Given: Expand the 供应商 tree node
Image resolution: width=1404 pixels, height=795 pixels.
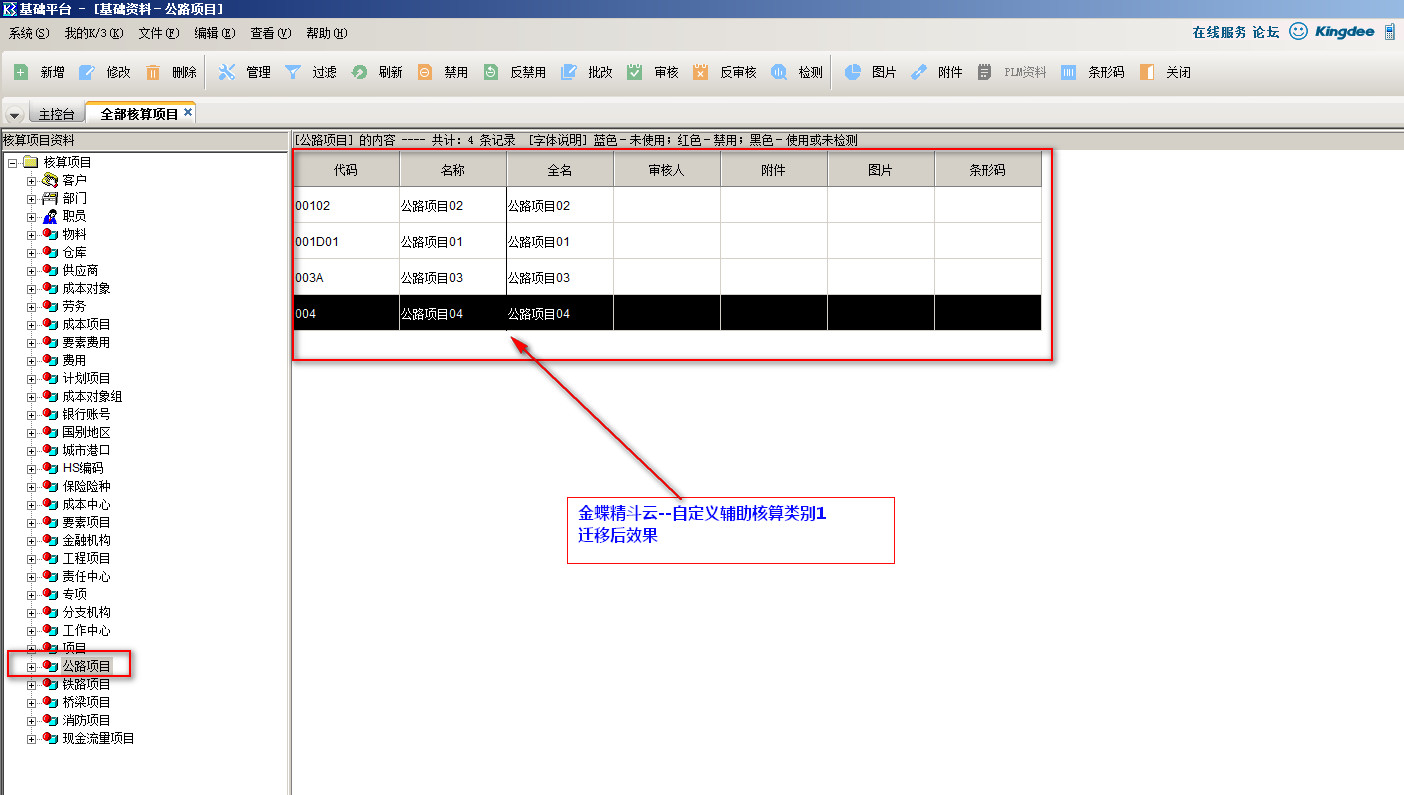Looking at the screenshot, I should pyautogui.click(x=31, y=271).
